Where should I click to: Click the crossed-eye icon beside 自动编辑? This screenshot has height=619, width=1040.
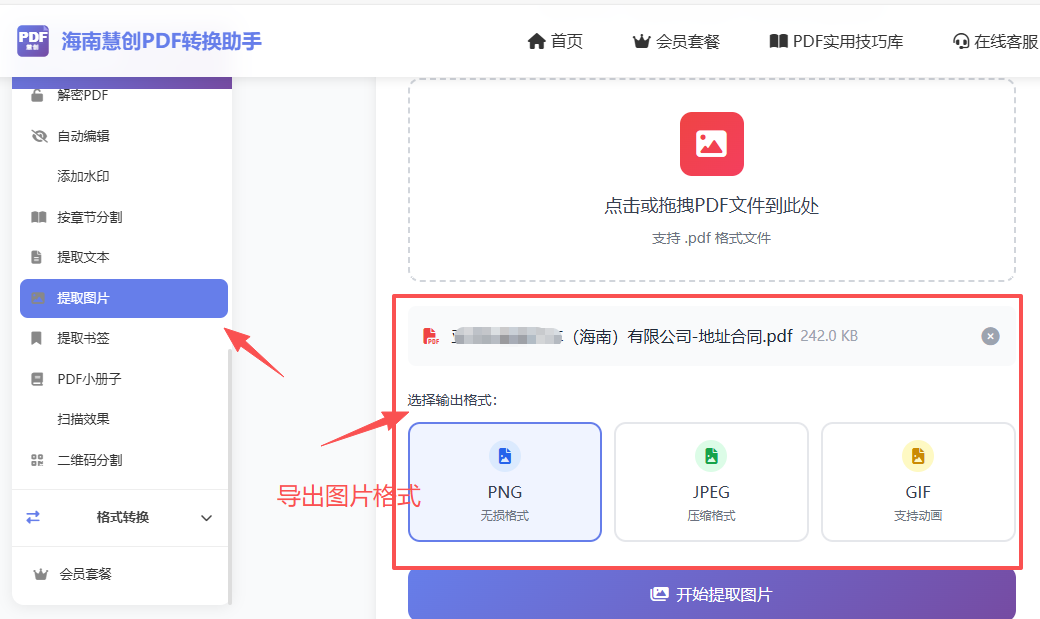pos(39,136)
